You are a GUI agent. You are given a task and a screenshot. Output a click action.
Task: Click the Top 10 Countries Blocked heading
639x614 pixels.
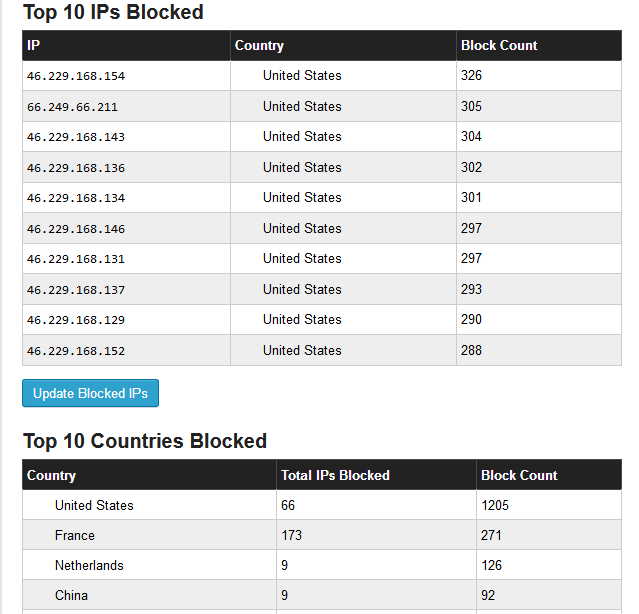point(144,441)
